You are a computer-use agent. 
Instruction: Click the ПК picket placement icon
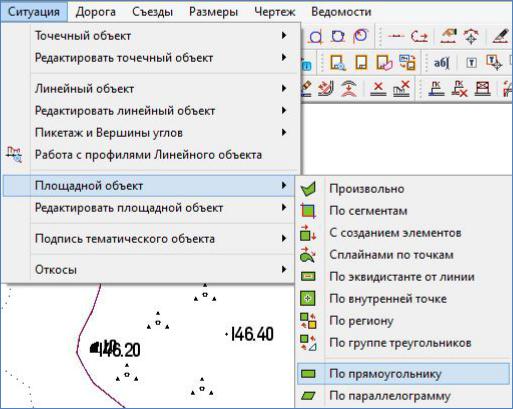pos(436,89)
